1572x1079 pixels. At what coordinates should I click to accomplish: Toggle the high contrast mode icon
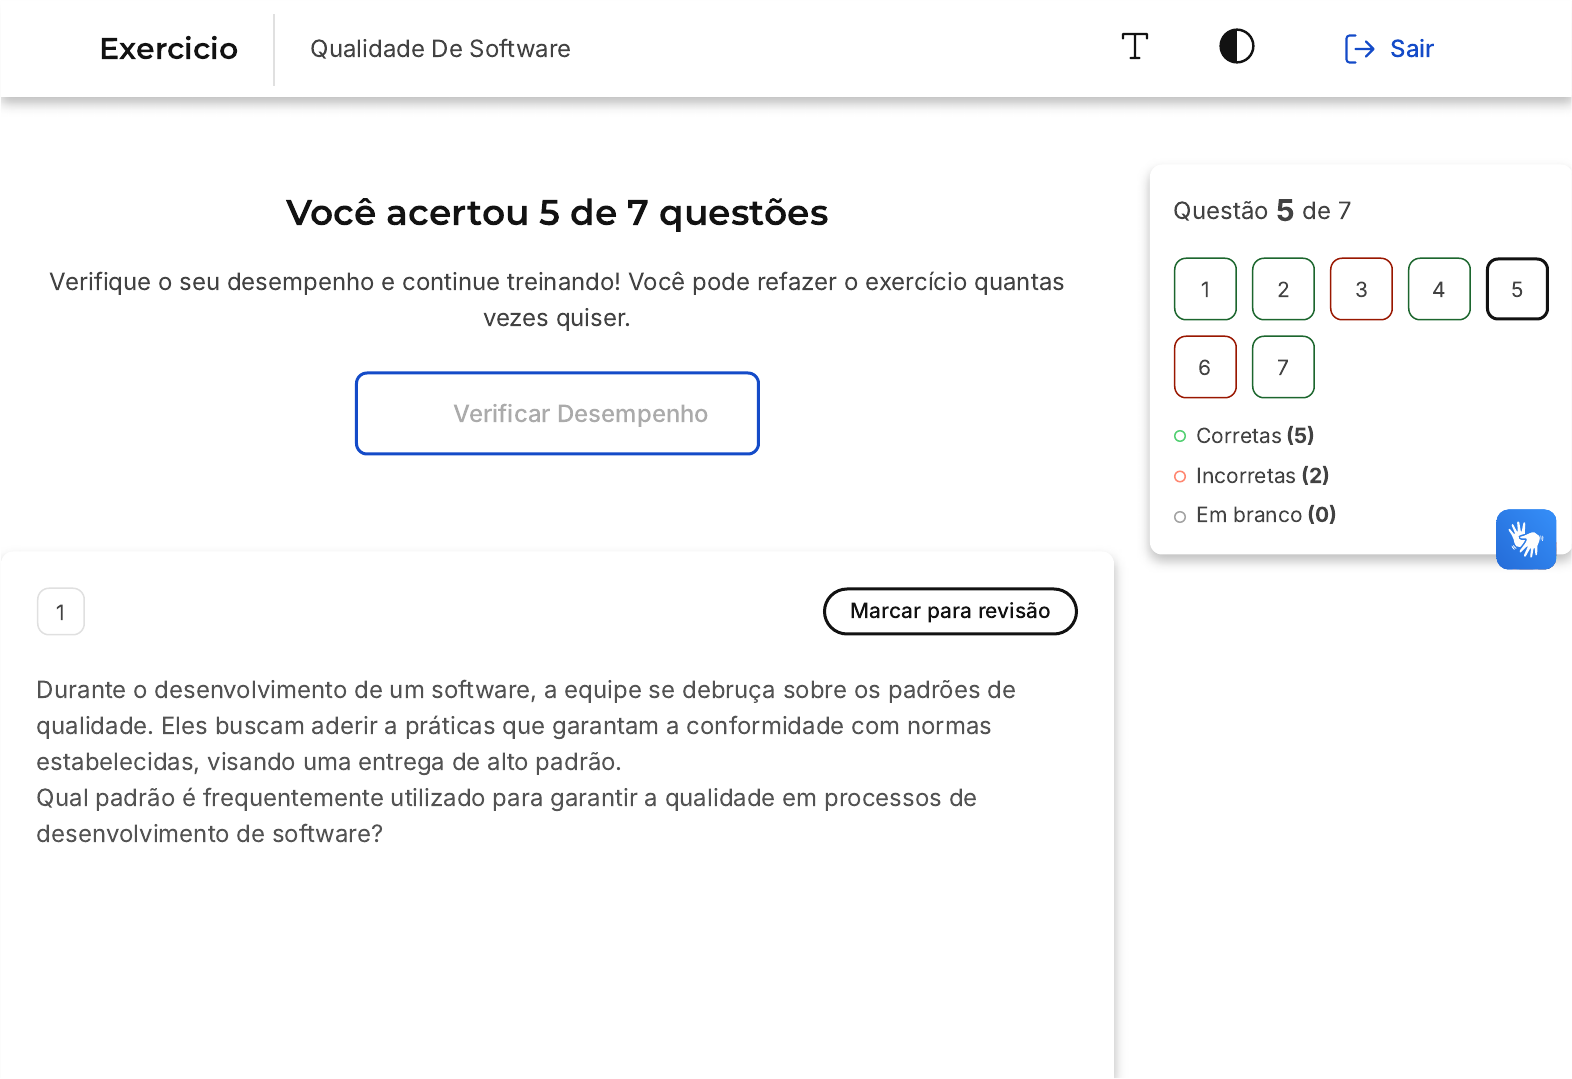pos(1236,47)
